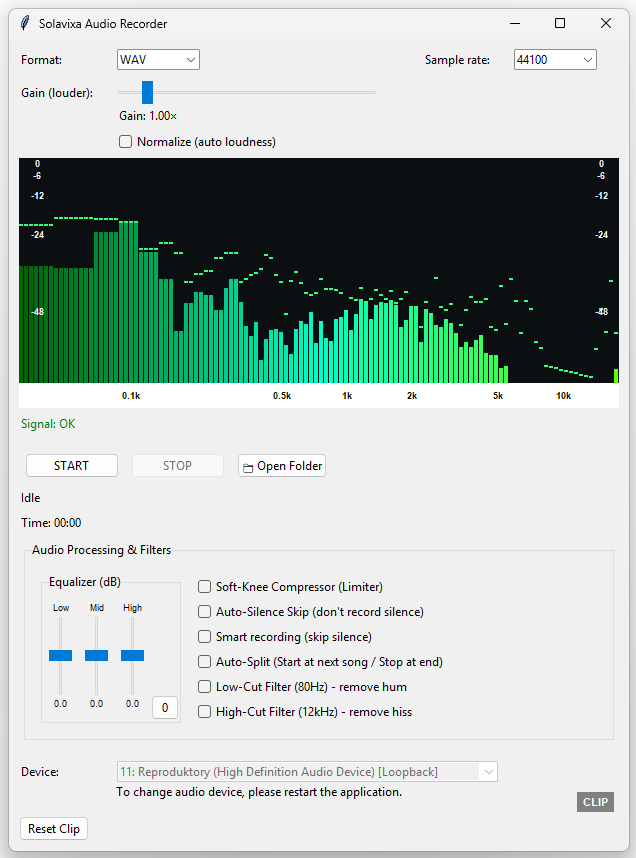Viewport: 636px width, 858px height.
Task: Click the 1k frequency axis label
Action: [347, 396]
